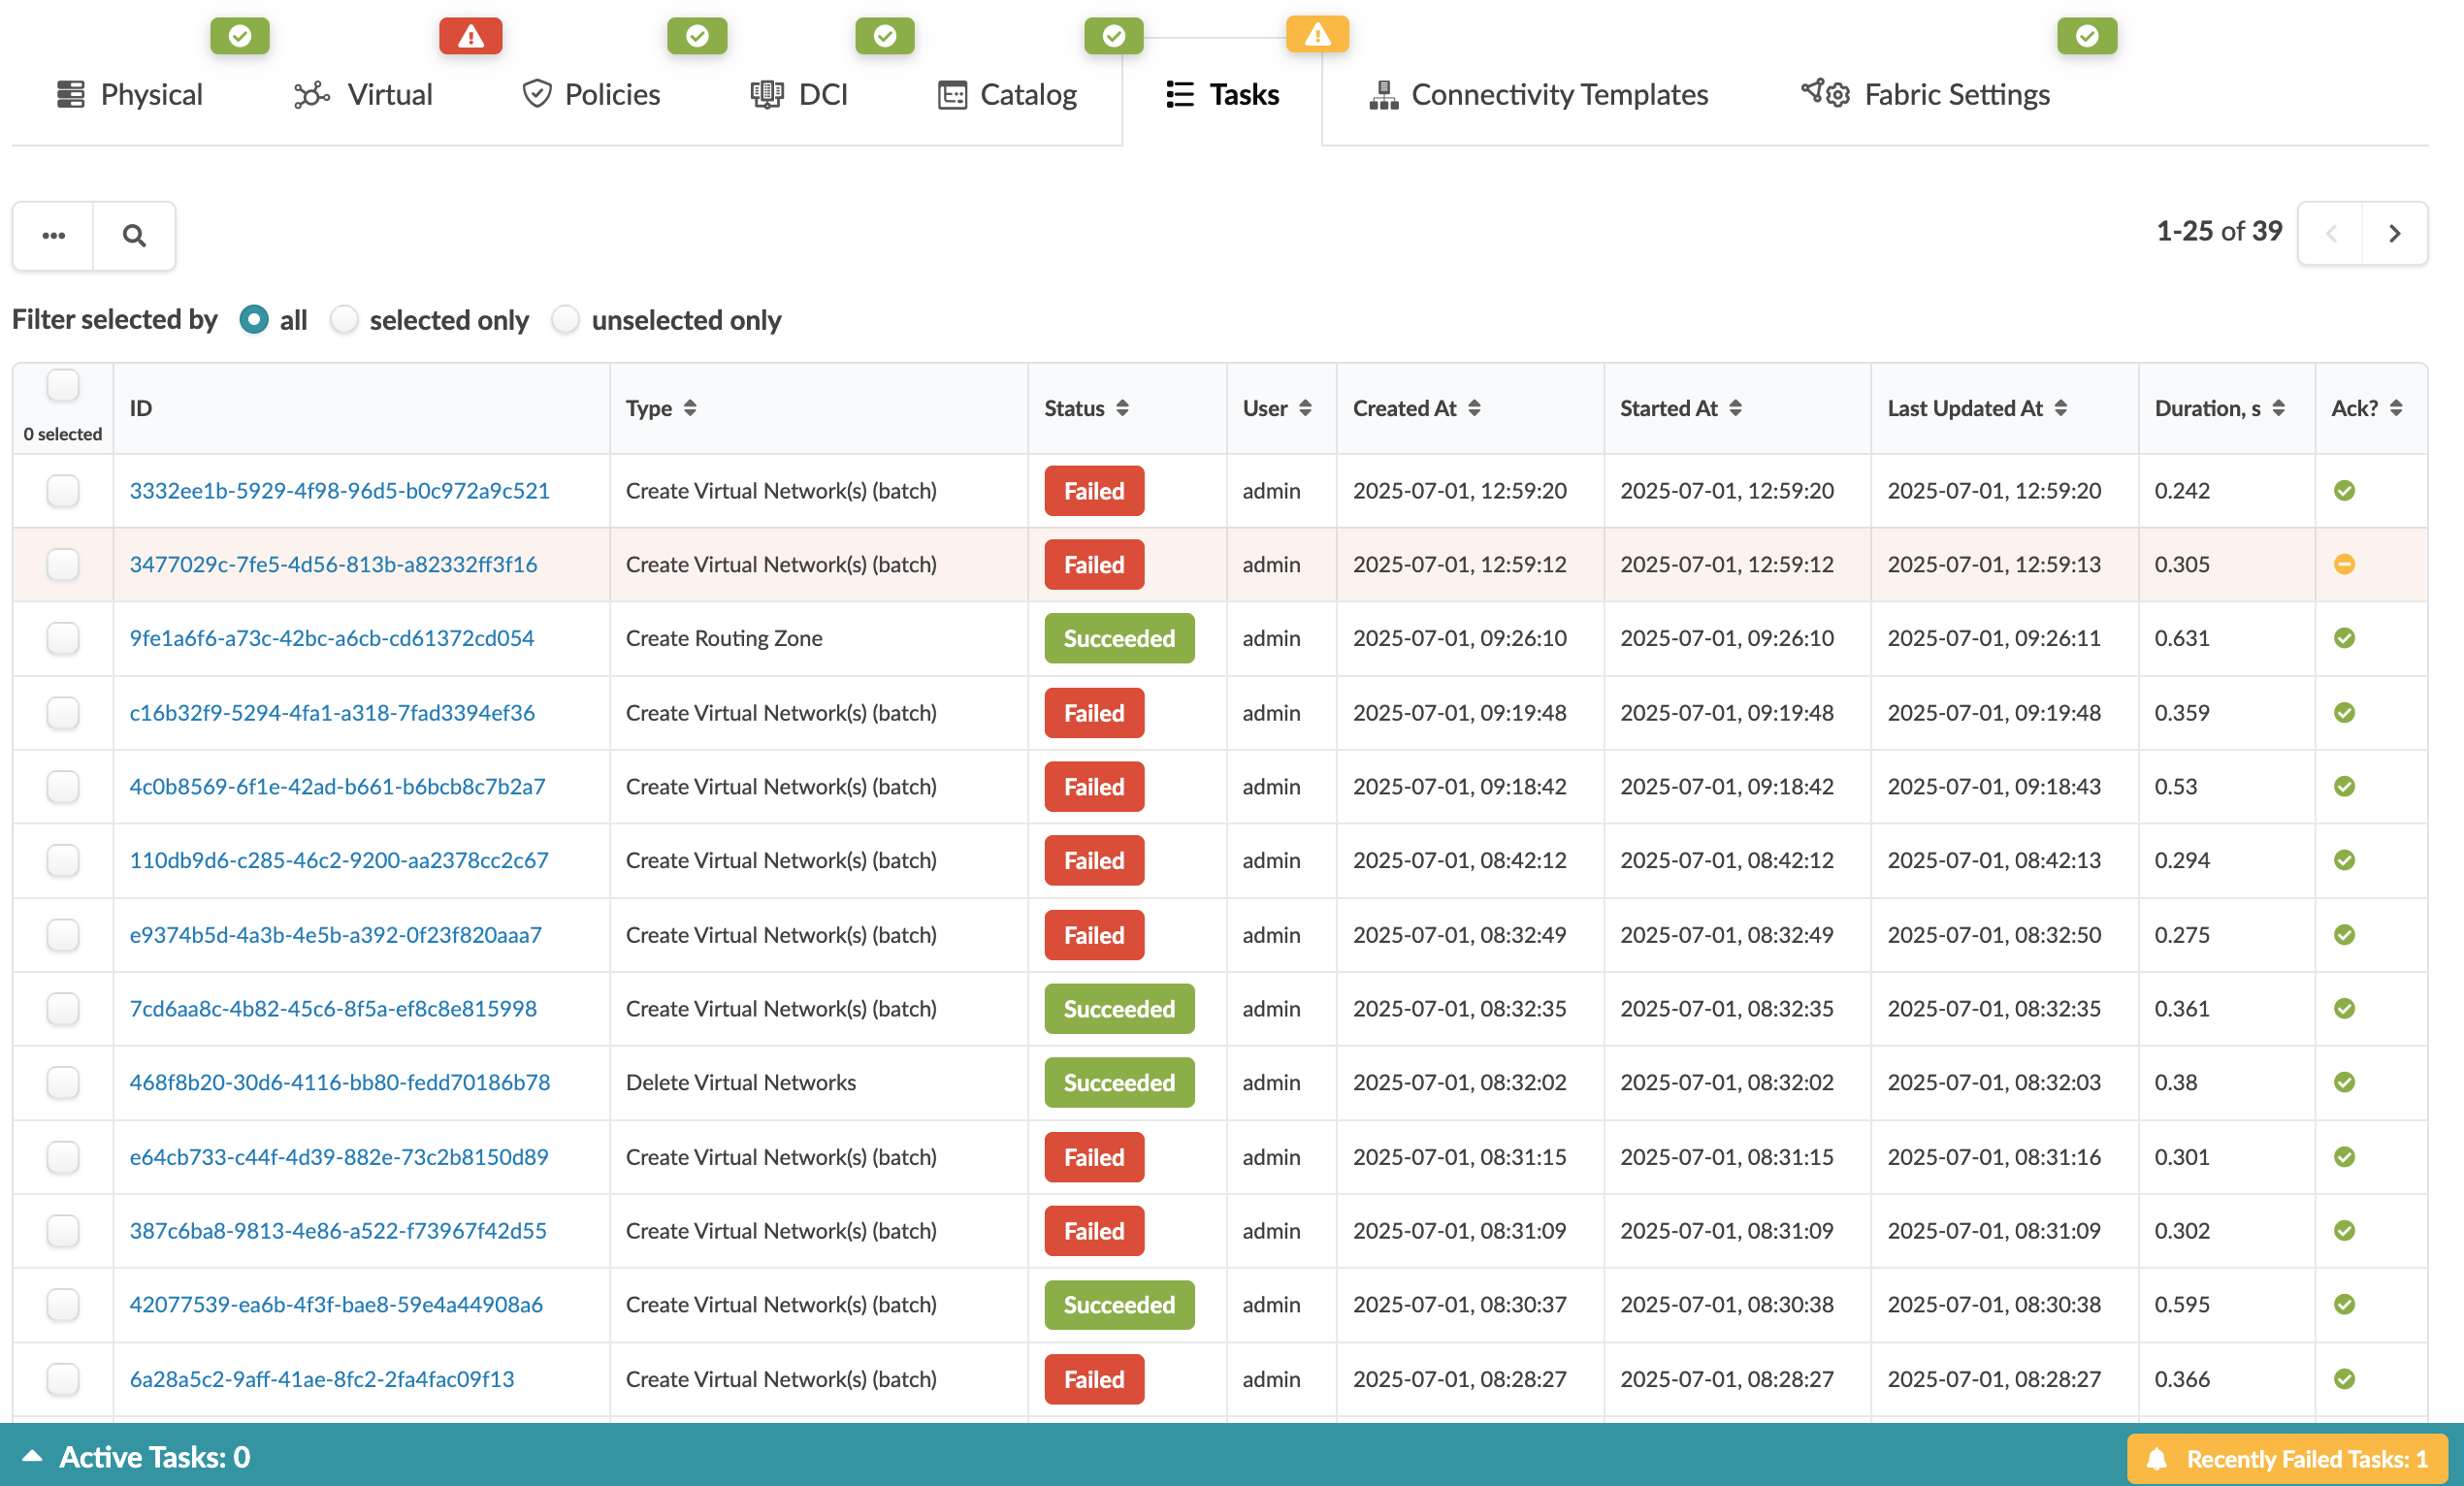Viewport: 2464px width, 1486px height.
Task: Expand the Active Tasks bottom panel
Action: 32,1456
